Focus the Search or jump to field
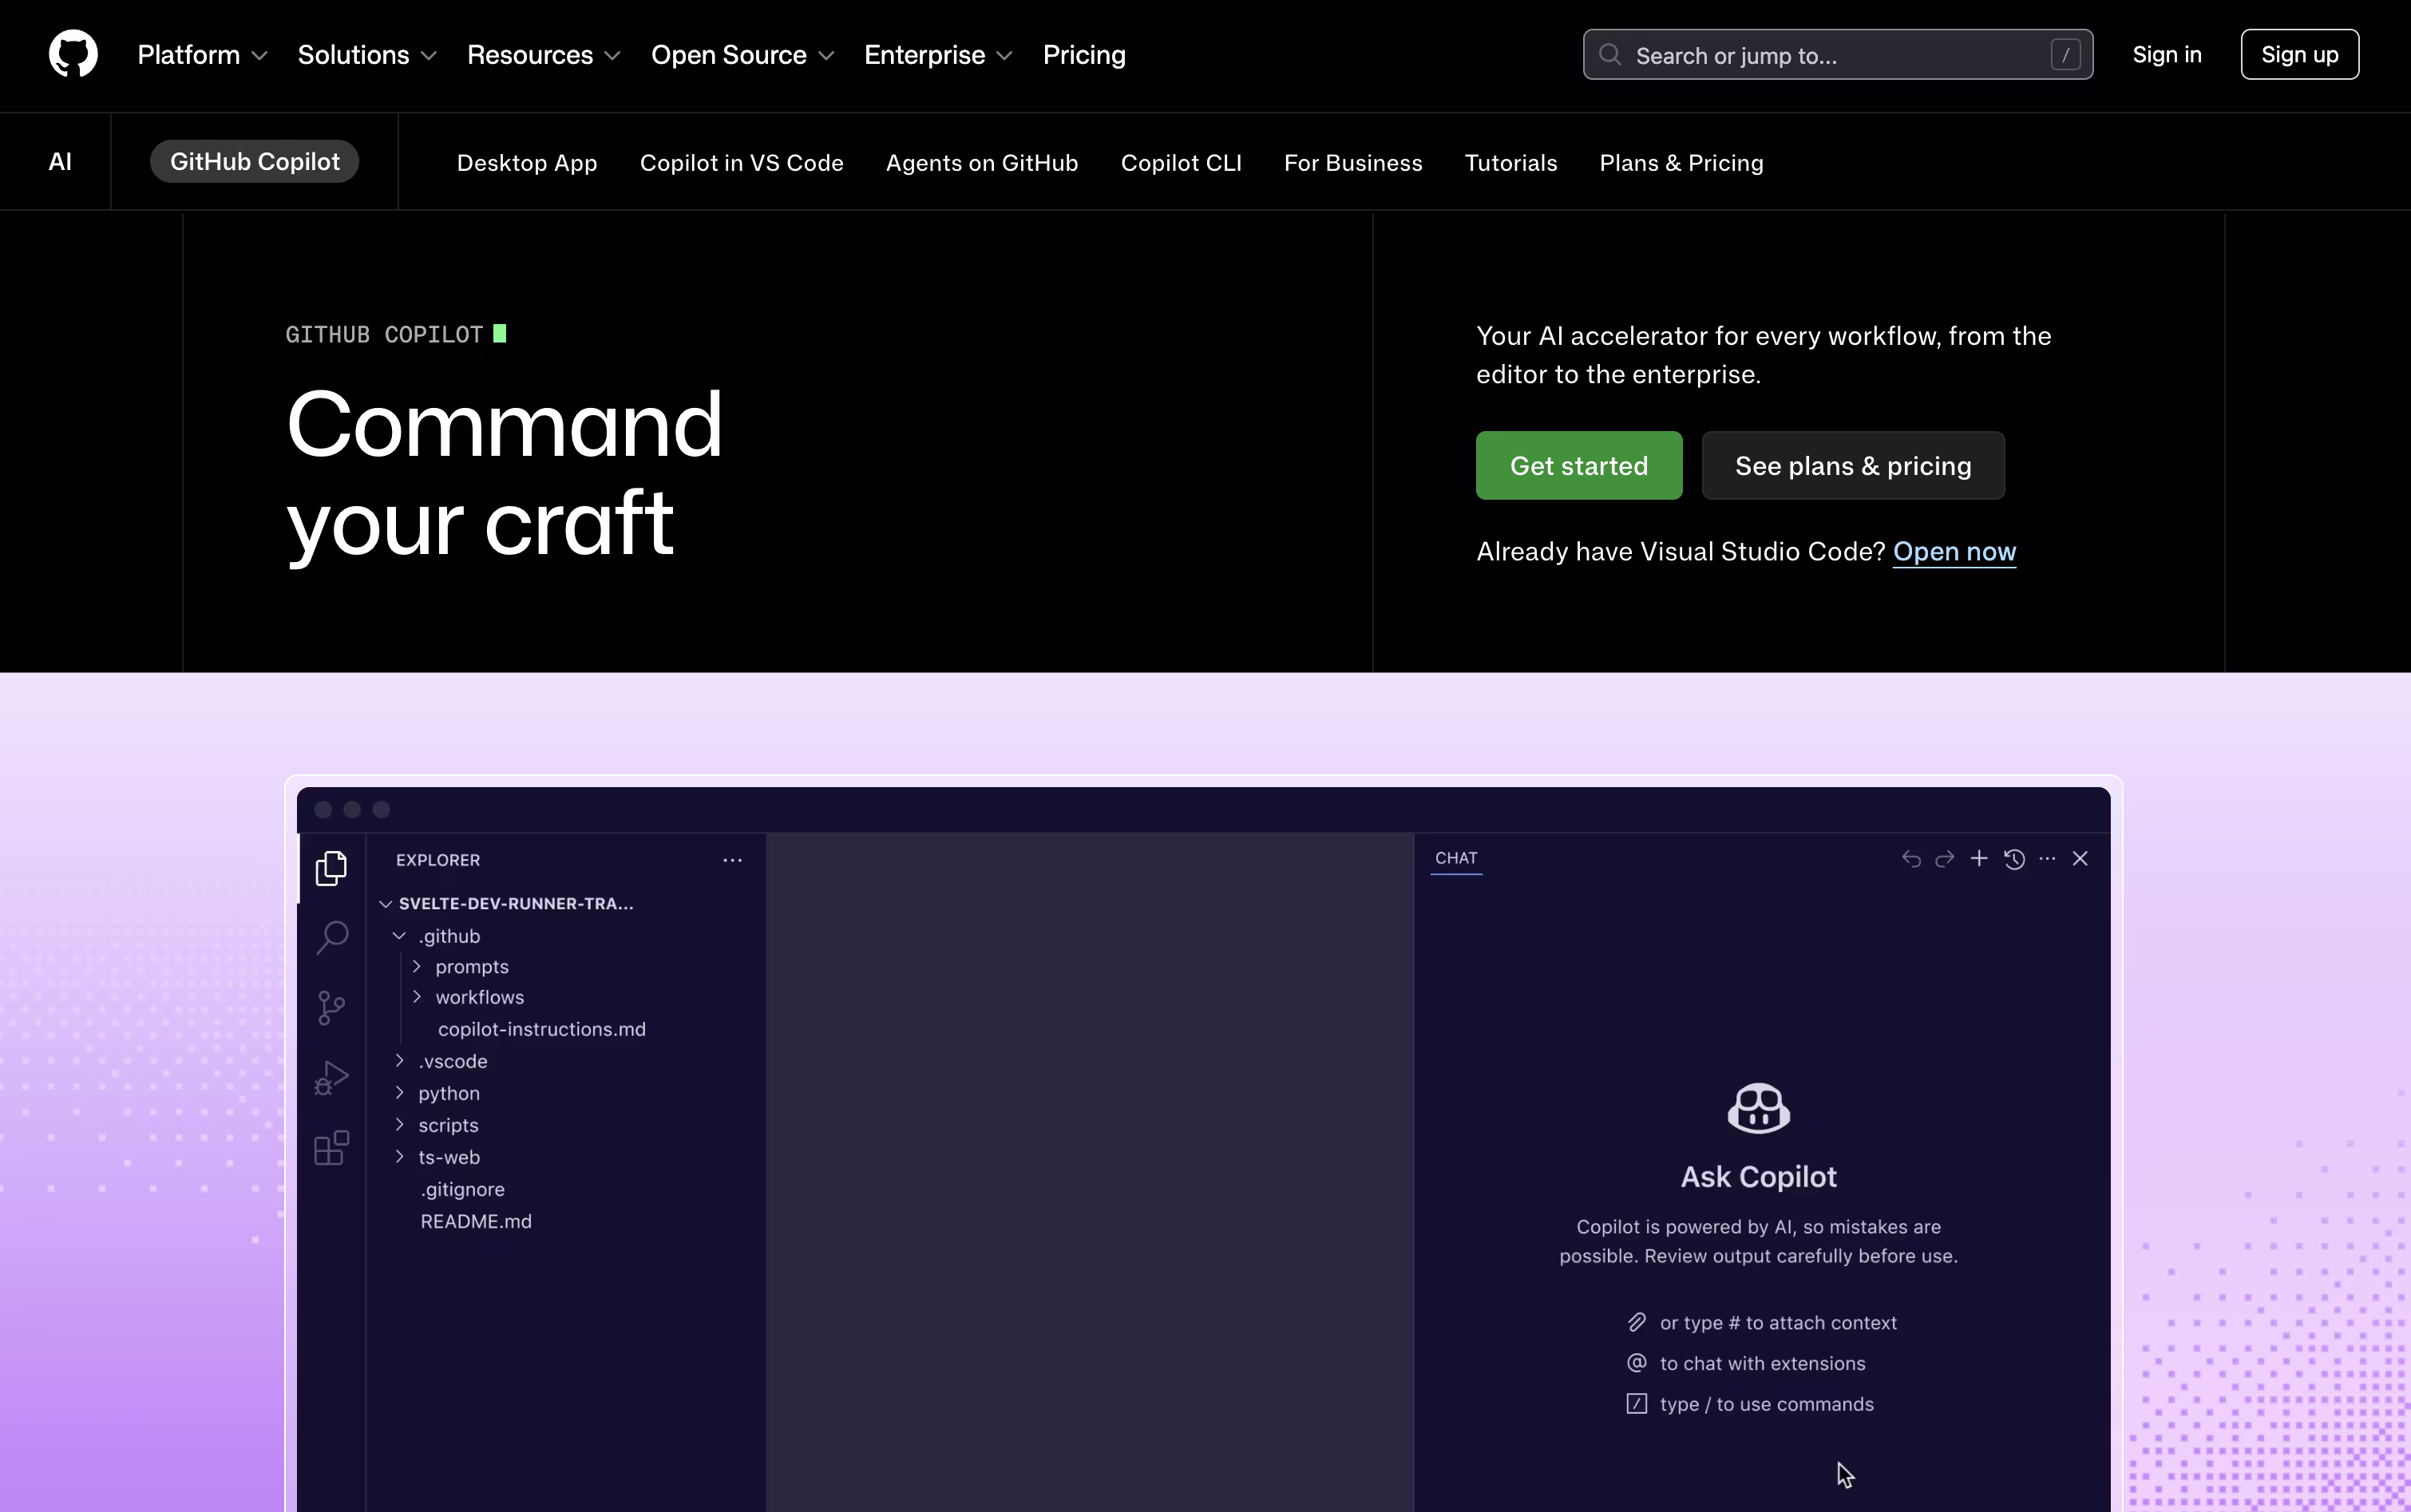 pos(1837,54)
